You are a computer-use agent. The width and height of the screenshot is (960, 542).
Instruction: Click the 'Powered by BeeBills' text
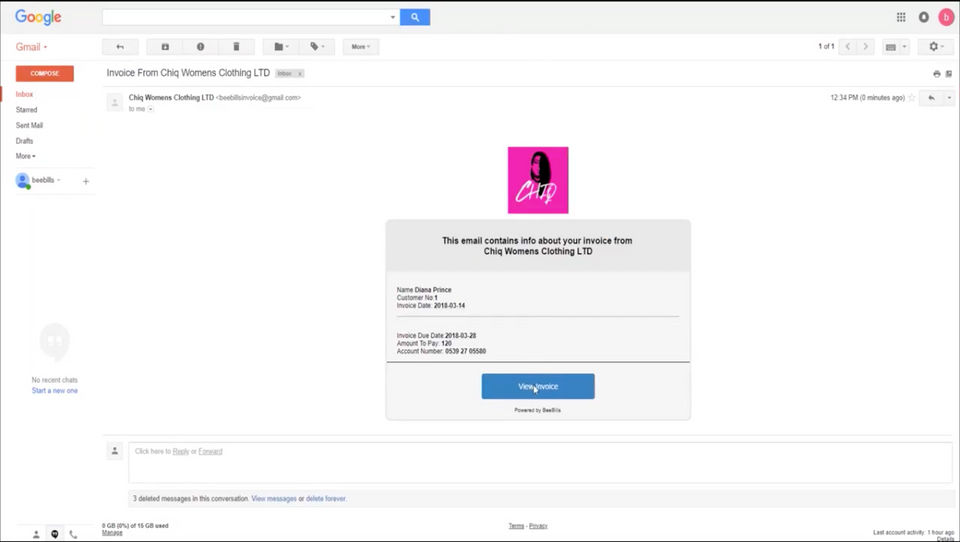click(538, 410)
